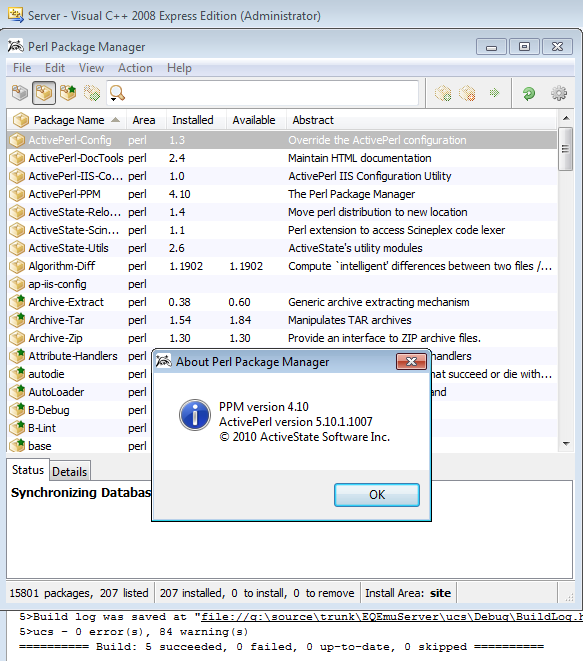Open the File menu
This screenshot has height=661, width=583.
[x=22, y=68]
